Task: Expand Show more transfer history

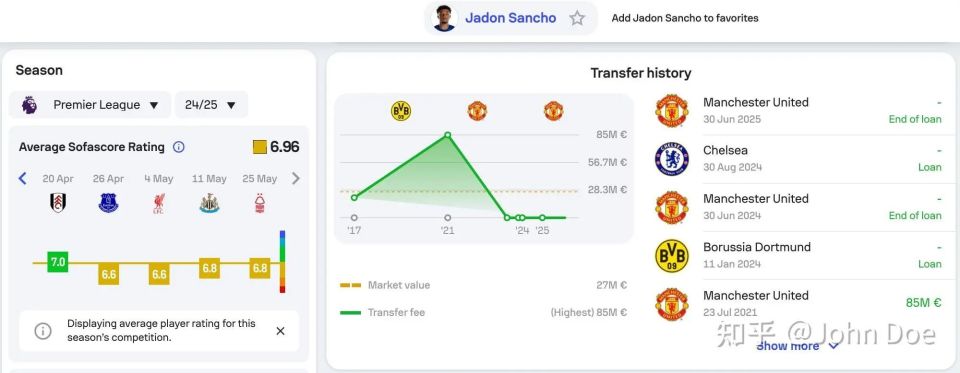Action: click(x=798, y=346)
